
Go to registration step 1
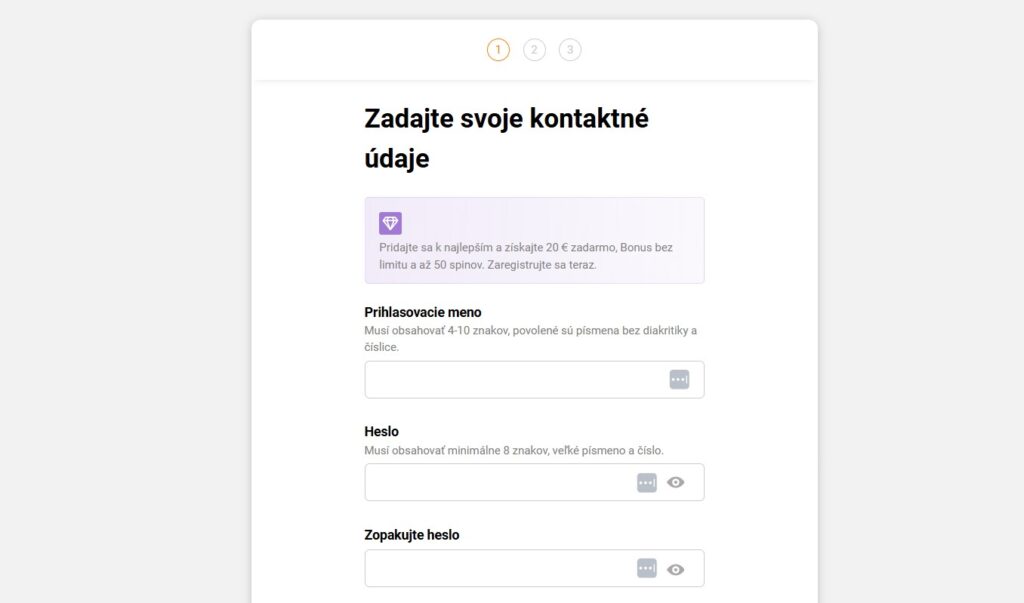pyautogui.click(x=498, y=50)
